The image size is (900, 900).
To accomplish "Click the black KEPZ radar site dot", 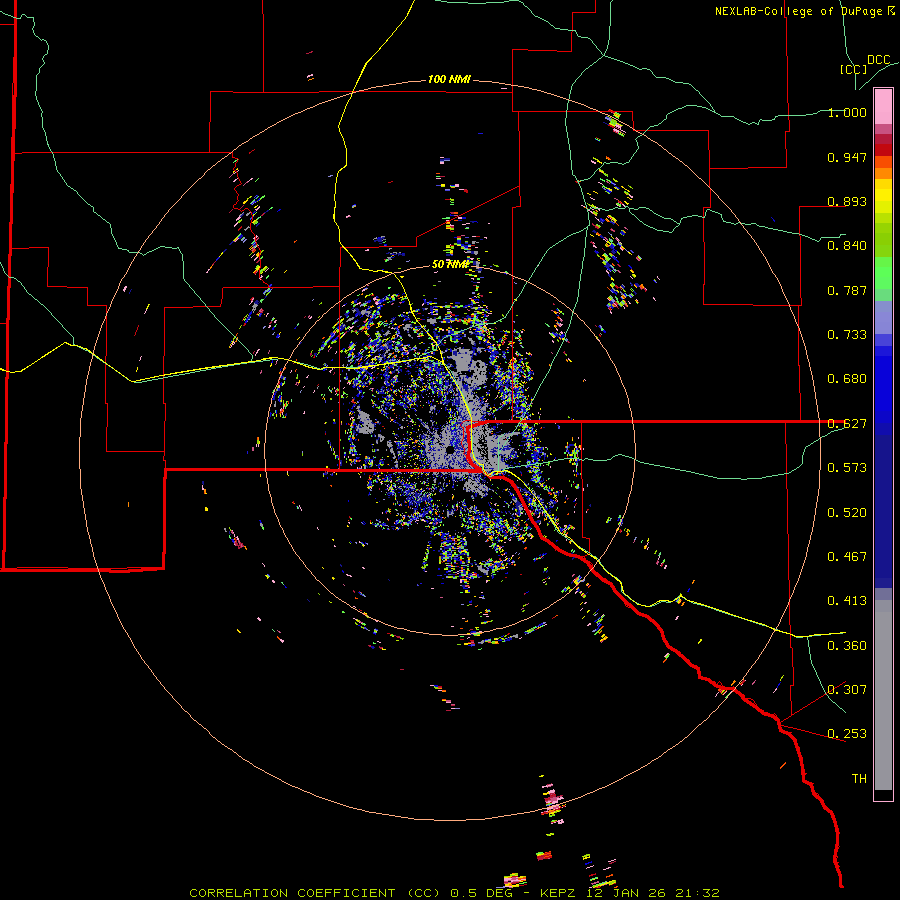I will pyautogui.click(x=450, y=450).
